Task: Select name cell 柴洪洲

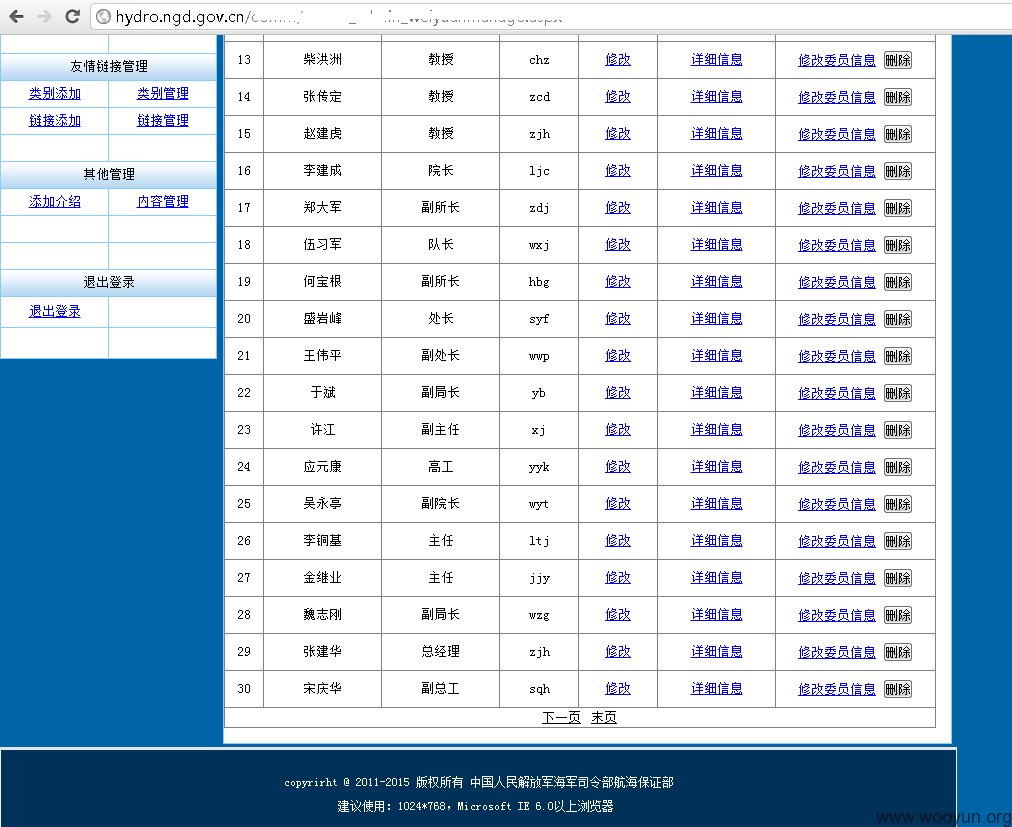Action: click(322, 59)
